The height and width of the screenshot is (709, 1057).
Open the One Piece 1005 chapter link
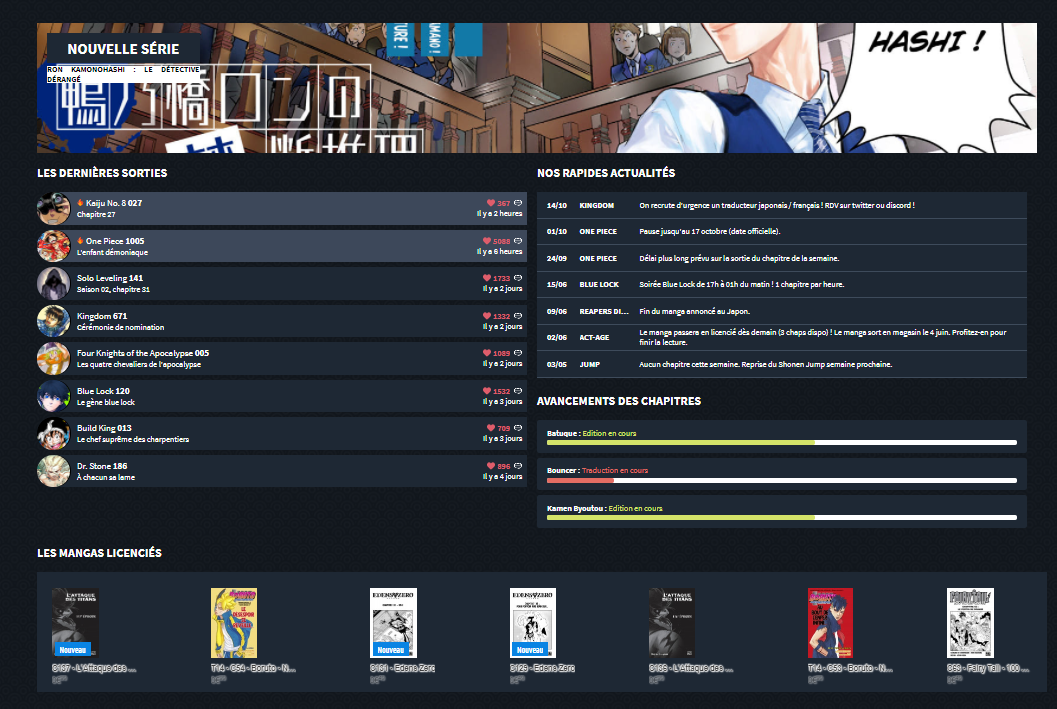click(115, 241)
